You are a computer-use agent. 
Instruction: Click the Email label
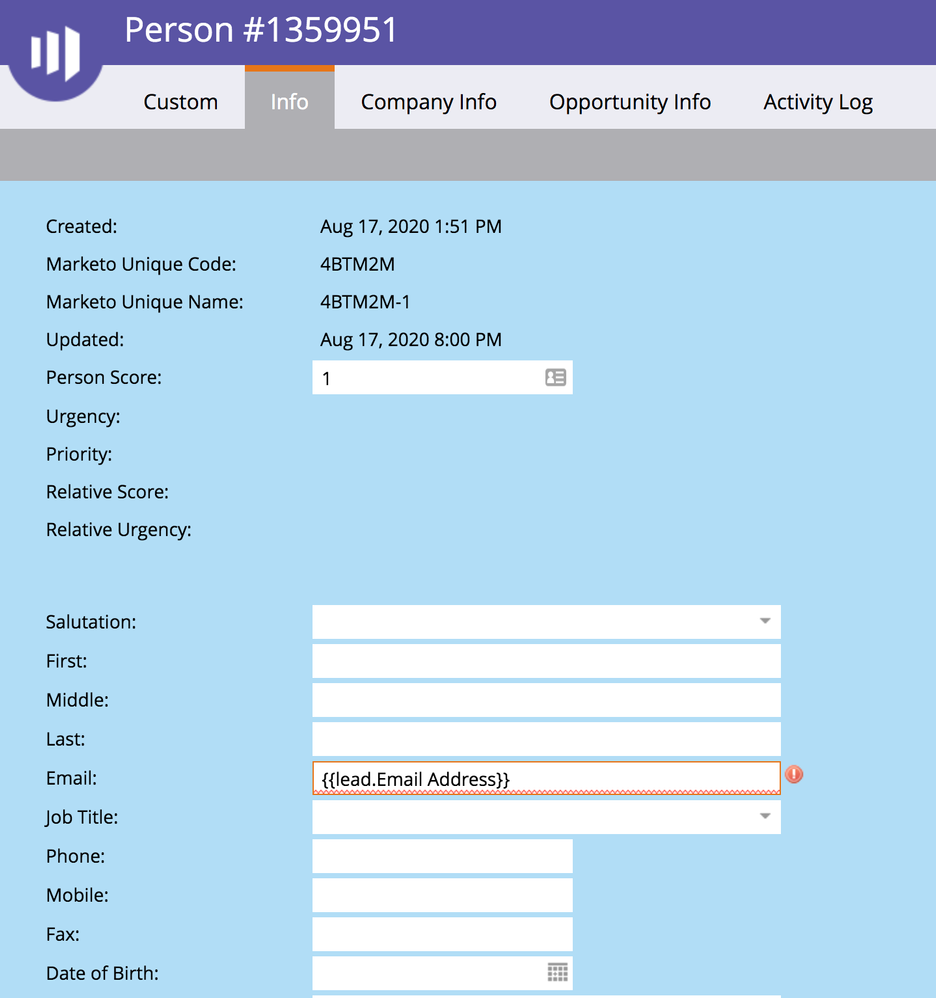pyautogui.click(x=71, y=778)
